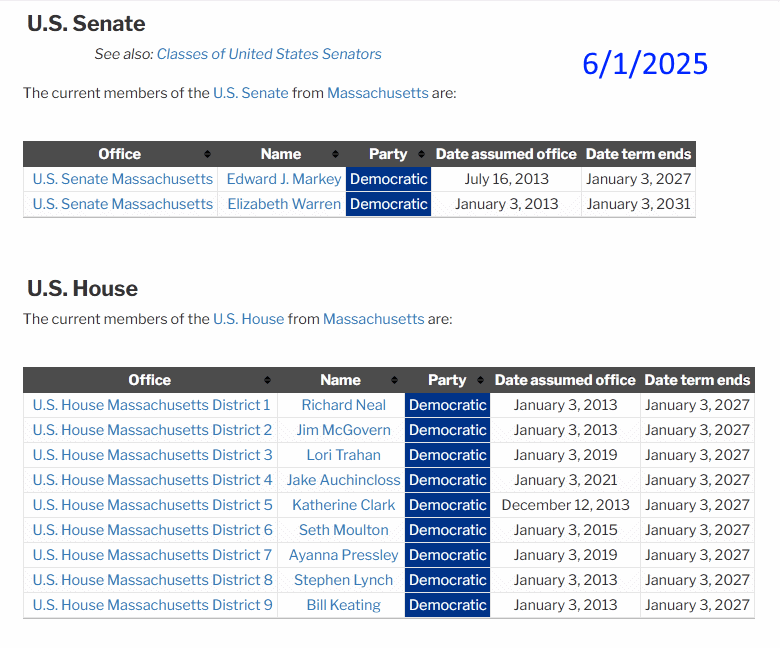780x648 pixels.
Task: Open Jake Auchincloss's page
Action: [x=344, y=480]
